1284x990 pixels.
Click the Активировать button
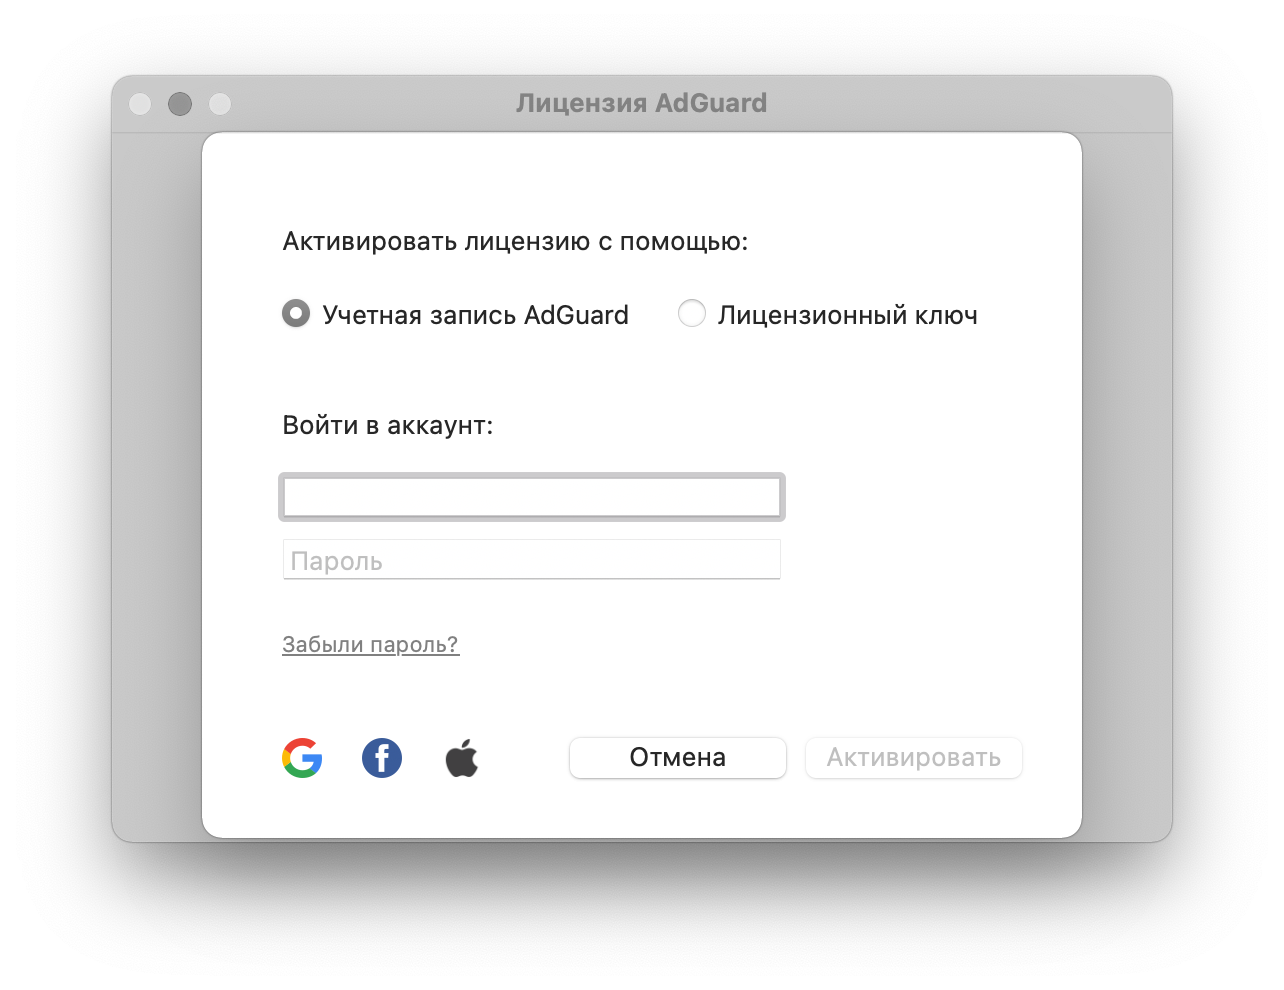pyautogui.click(x=914, y=758)
